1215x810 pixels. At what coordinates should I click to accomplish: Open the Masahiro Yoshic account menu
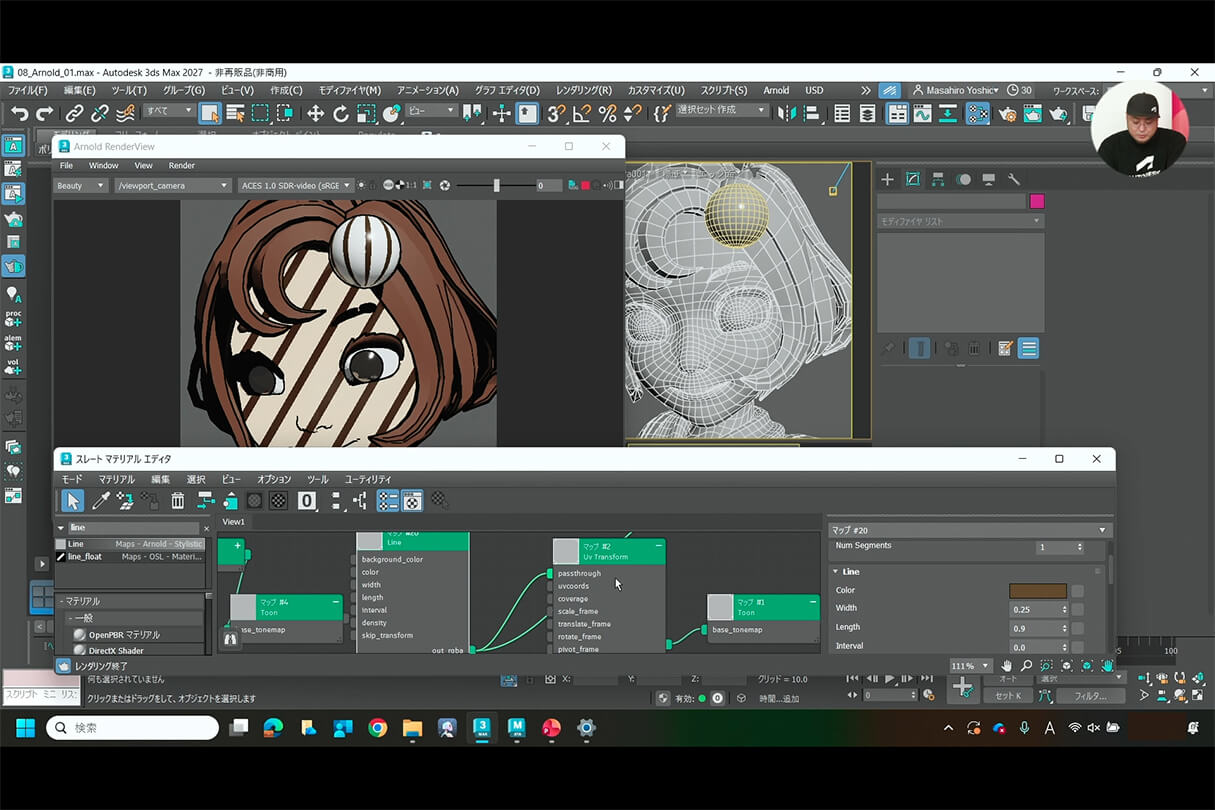pos(955,90)
